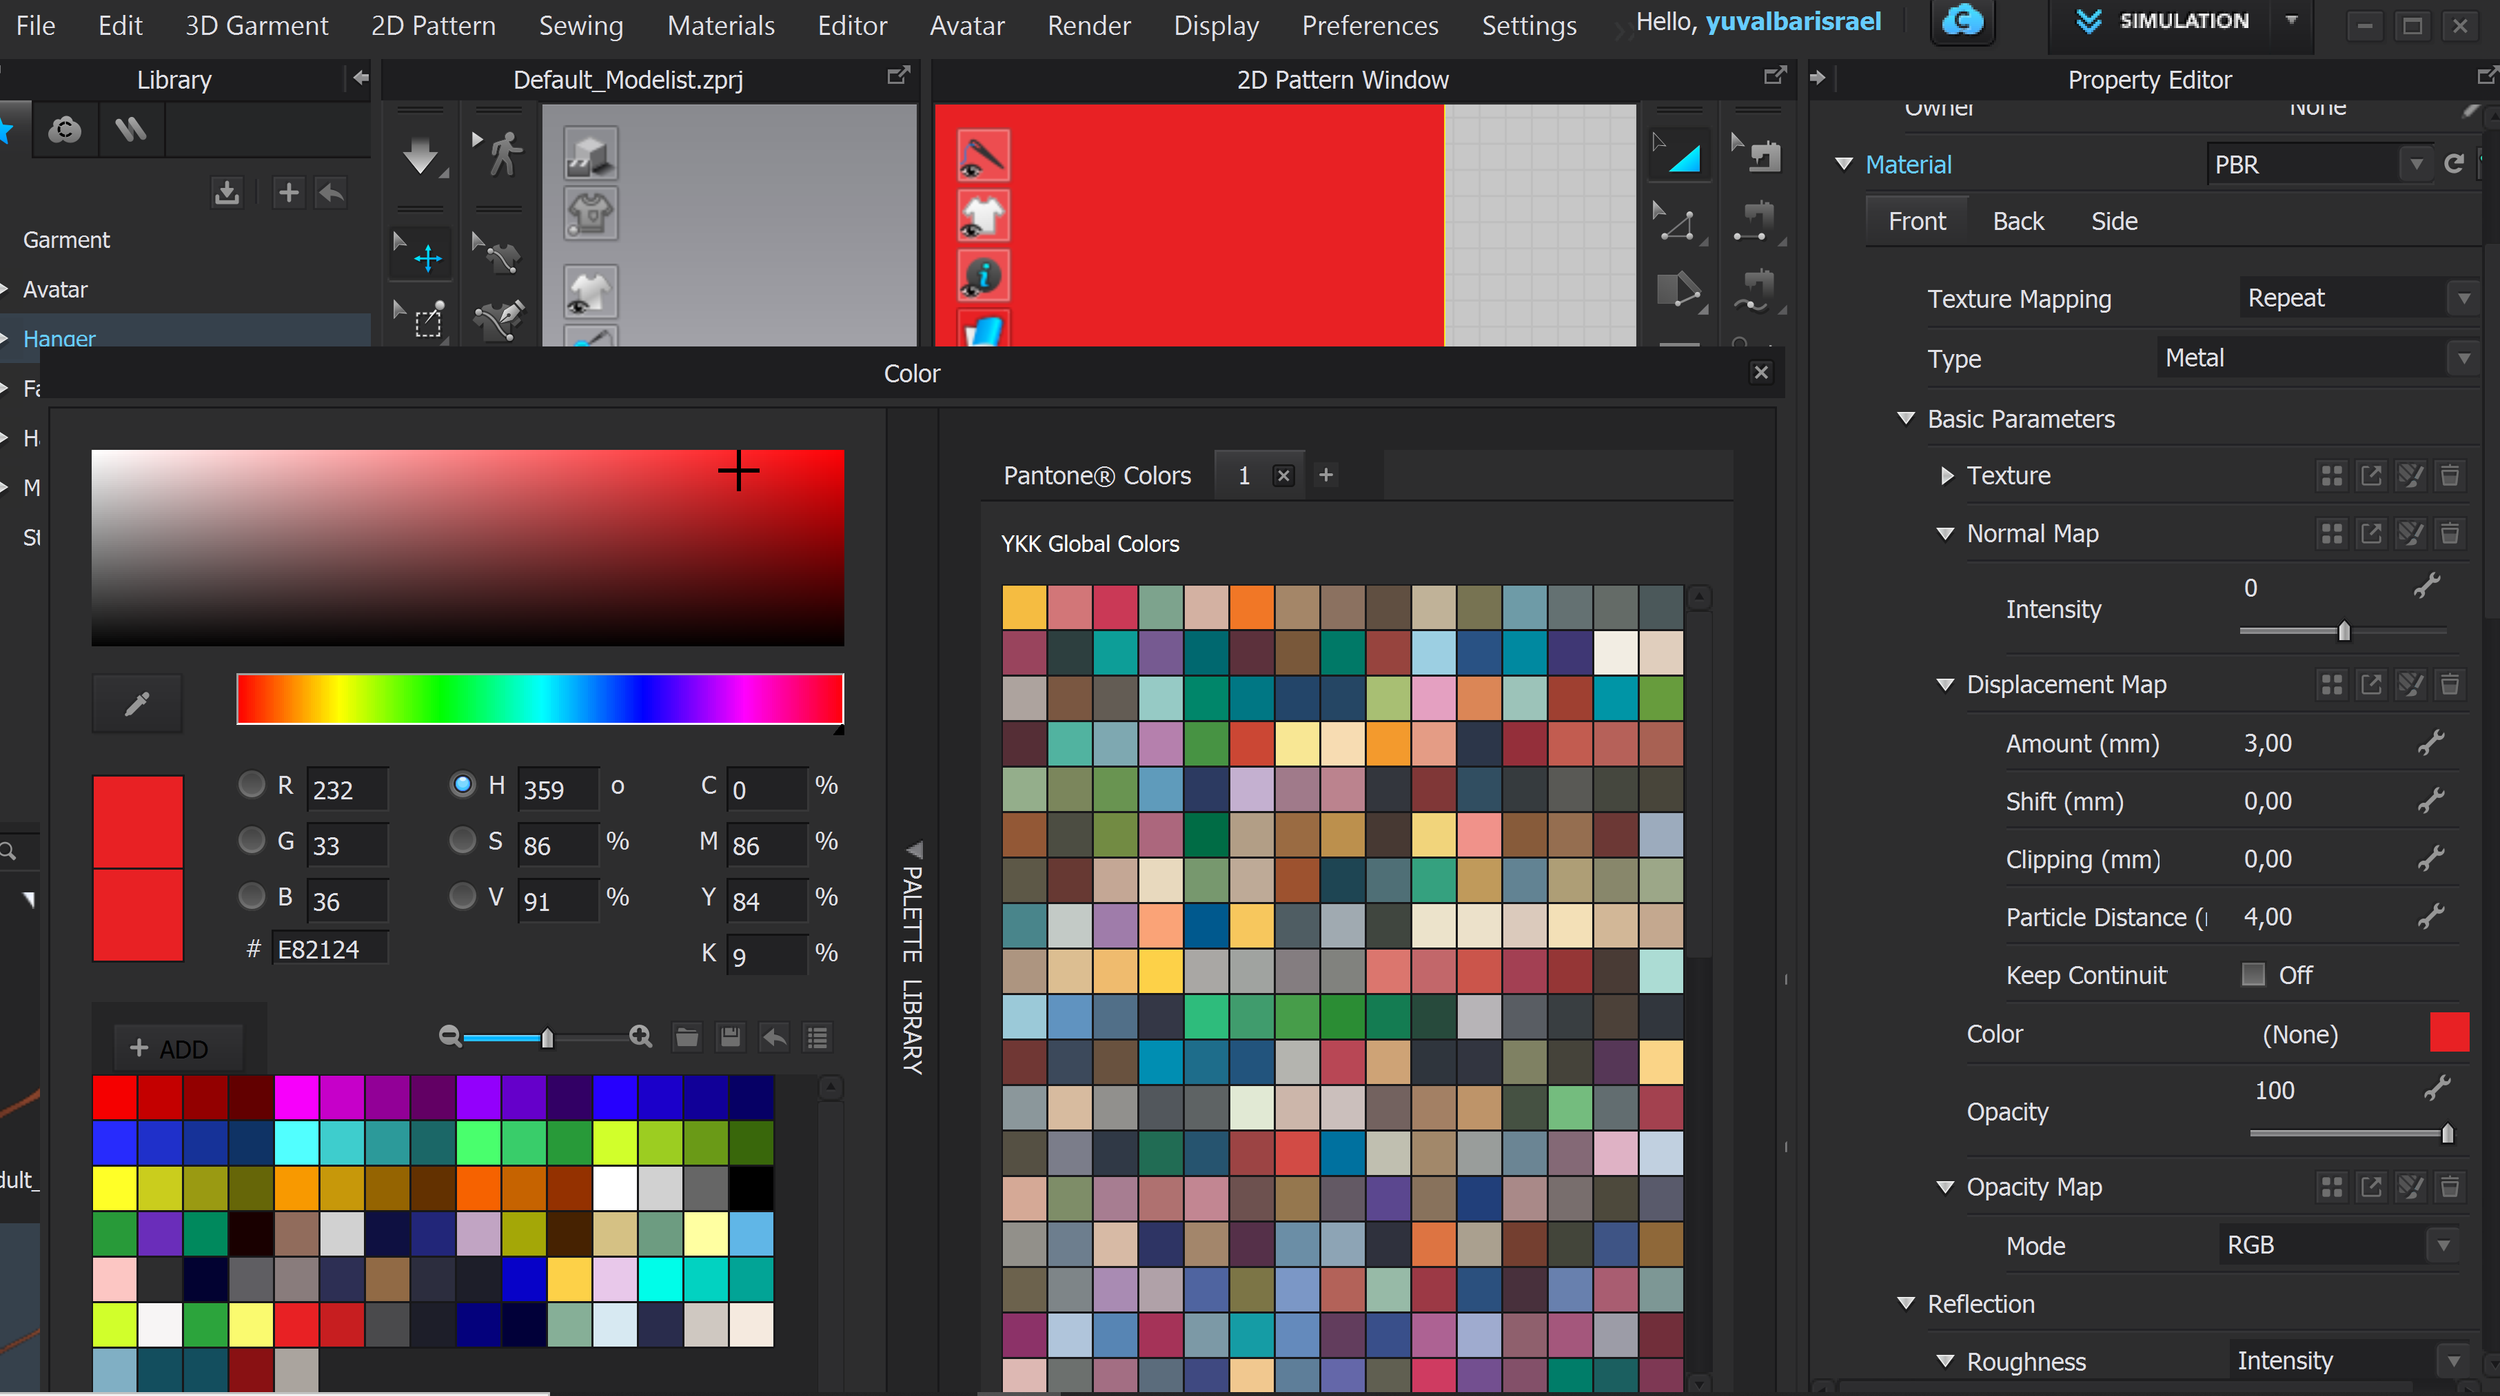Open palette folder icon
Viewport: 2500px width, 1396px height.
coord(687,1037)
